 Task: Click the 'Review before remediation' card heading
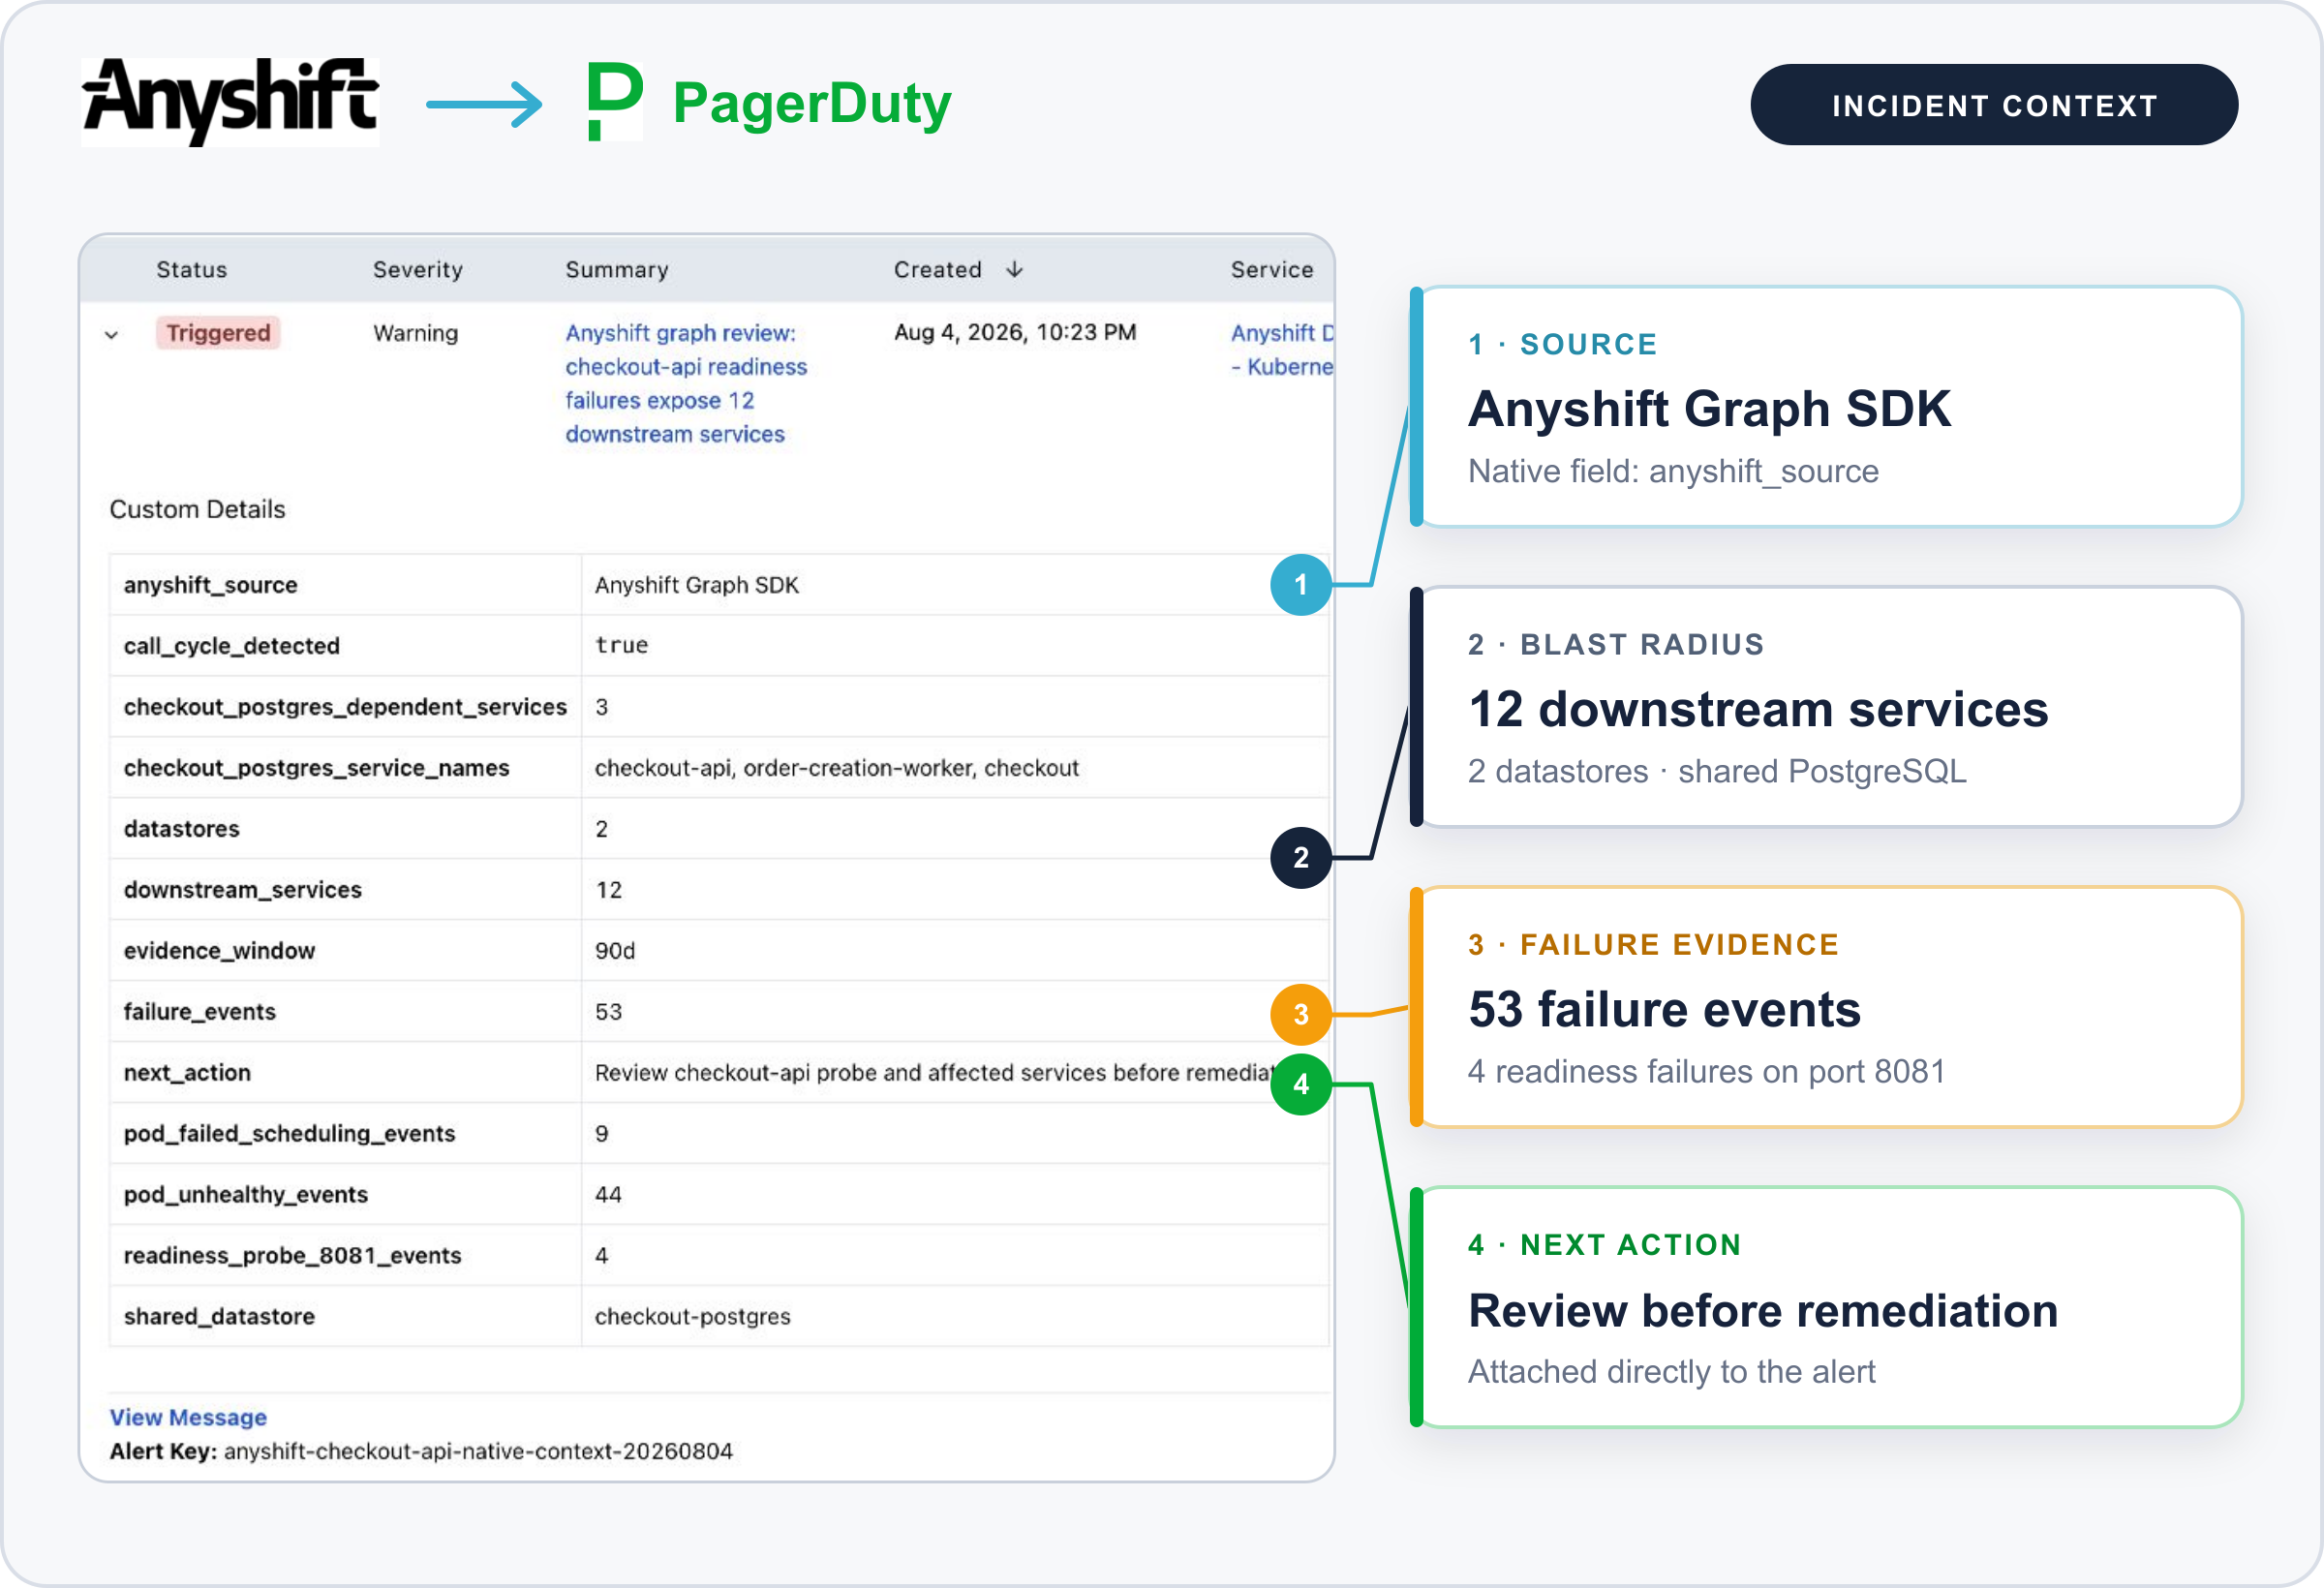[x=1763, y=1311]
